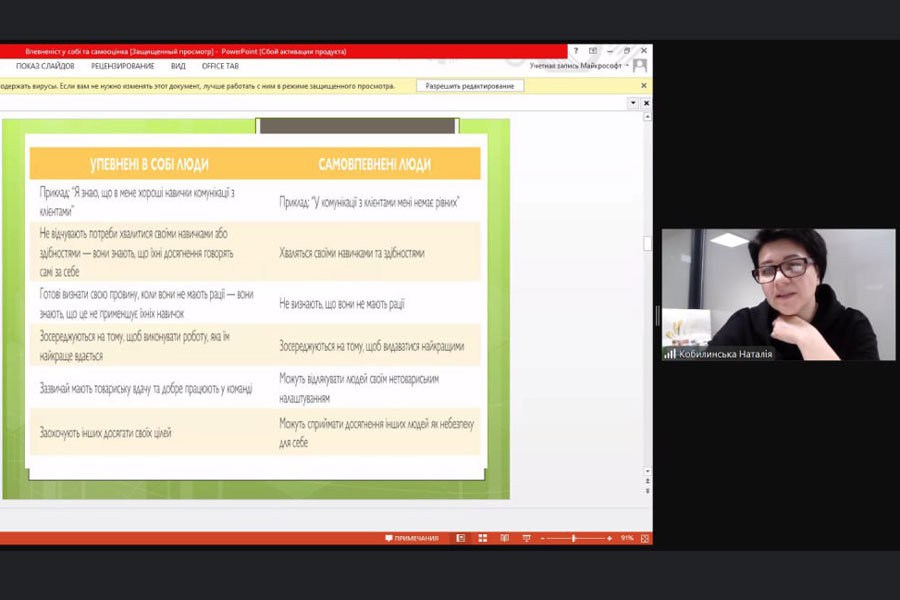Switch to Reading view icon in status bar
Screen dimensions: 900x600
pyautogui.click(x=505, y=539)
